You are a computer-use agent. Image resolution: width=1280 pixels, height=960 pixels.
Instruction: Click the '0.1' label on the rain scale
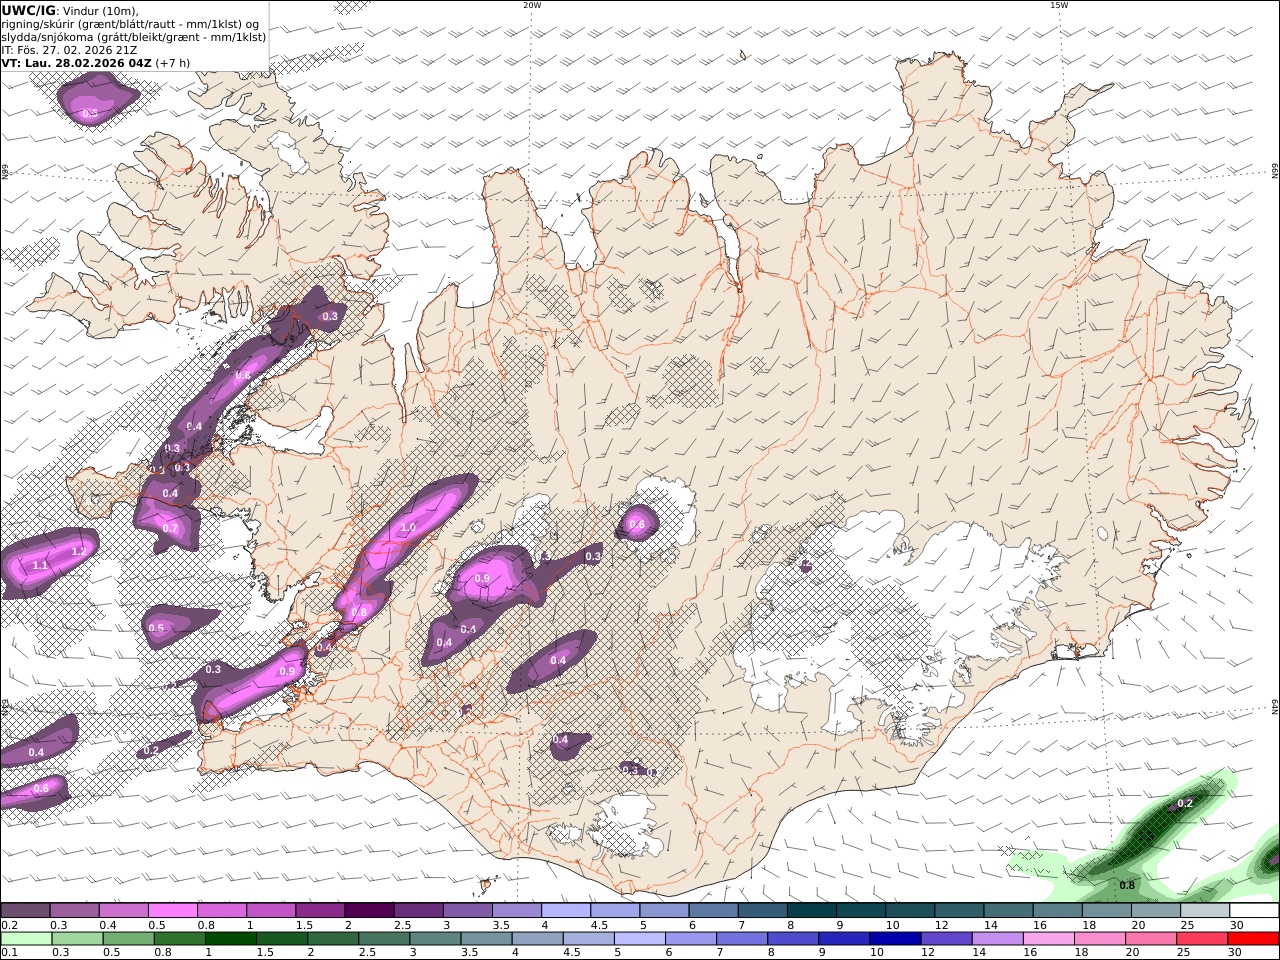click(9, 953)
